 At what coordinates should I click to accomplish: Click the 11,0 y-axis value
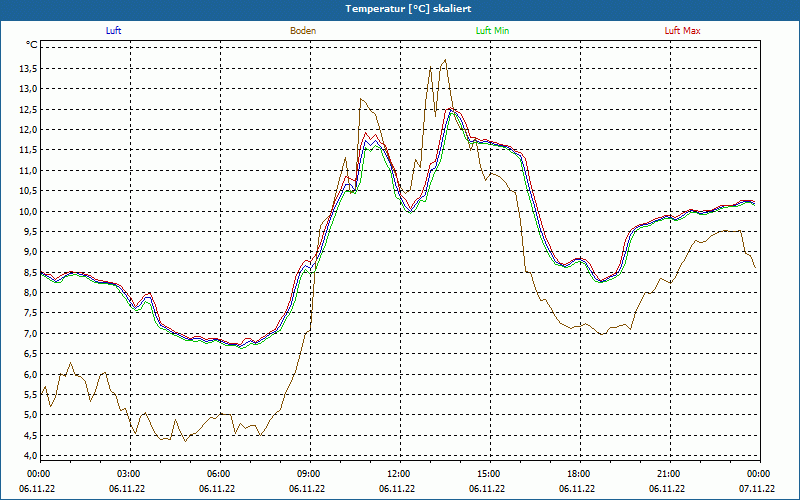click(29, 170)
